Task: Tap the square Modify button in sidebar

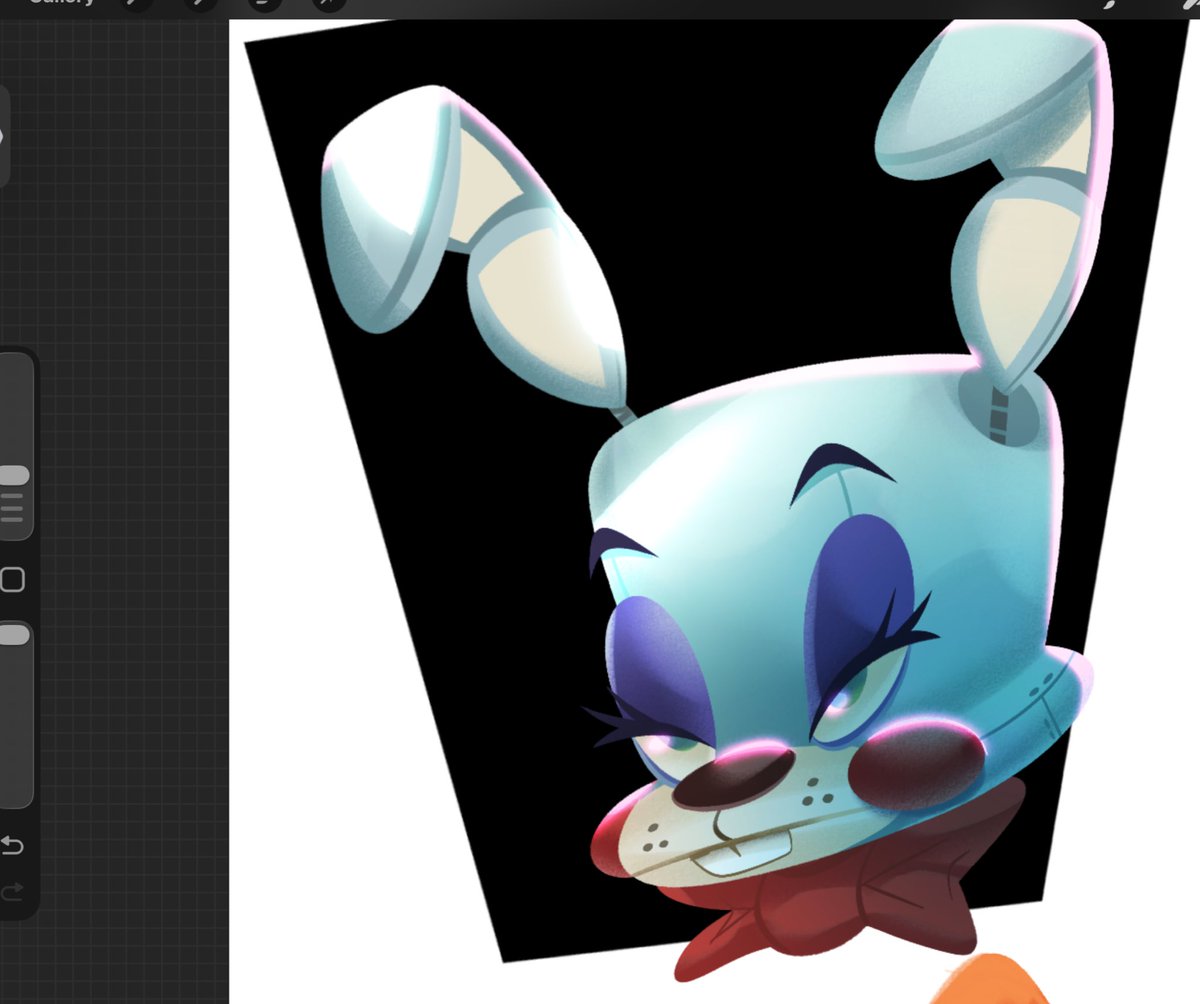Action: click(12, 580)
